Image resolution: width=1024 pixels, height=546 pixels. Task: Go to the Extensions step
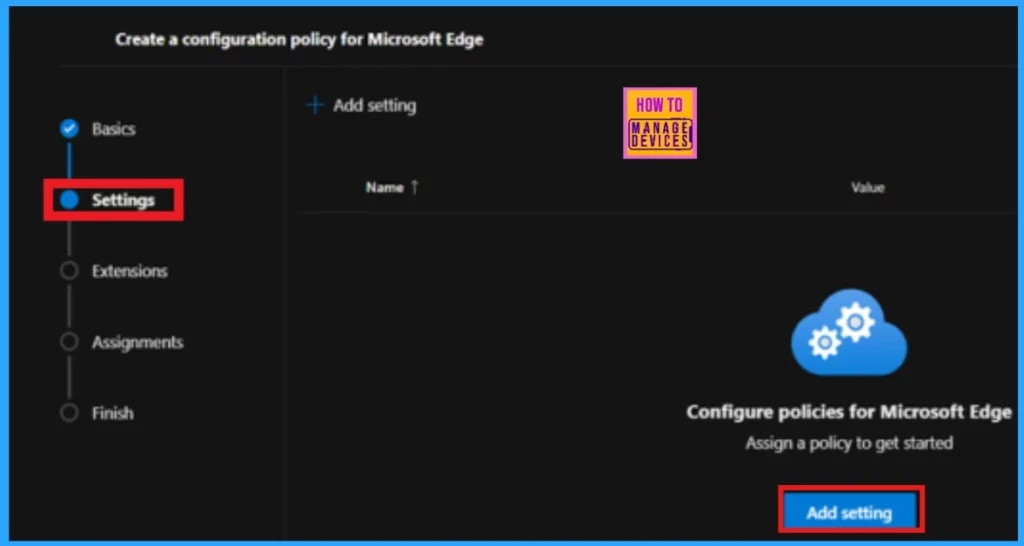click(129, 271)
